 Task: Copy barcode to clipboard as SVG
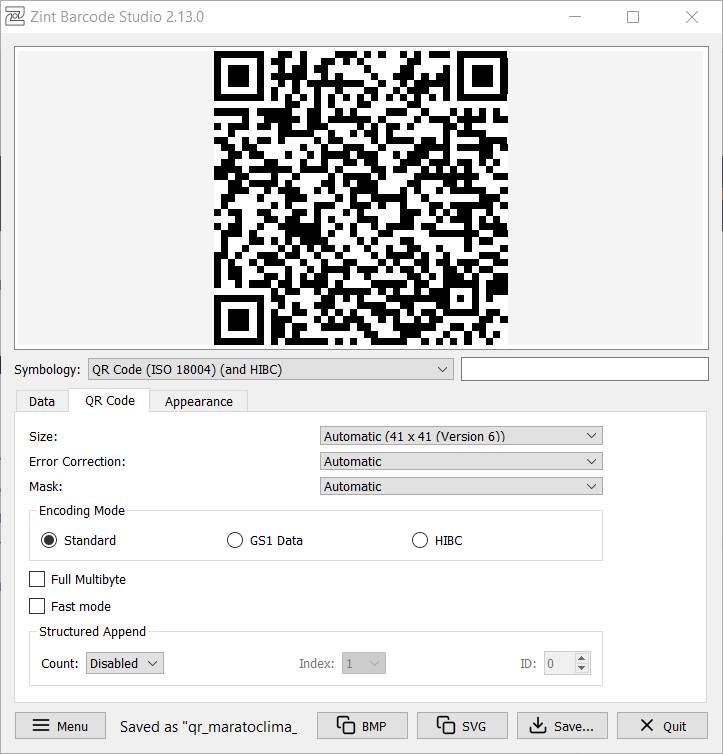tap(462, 726)
